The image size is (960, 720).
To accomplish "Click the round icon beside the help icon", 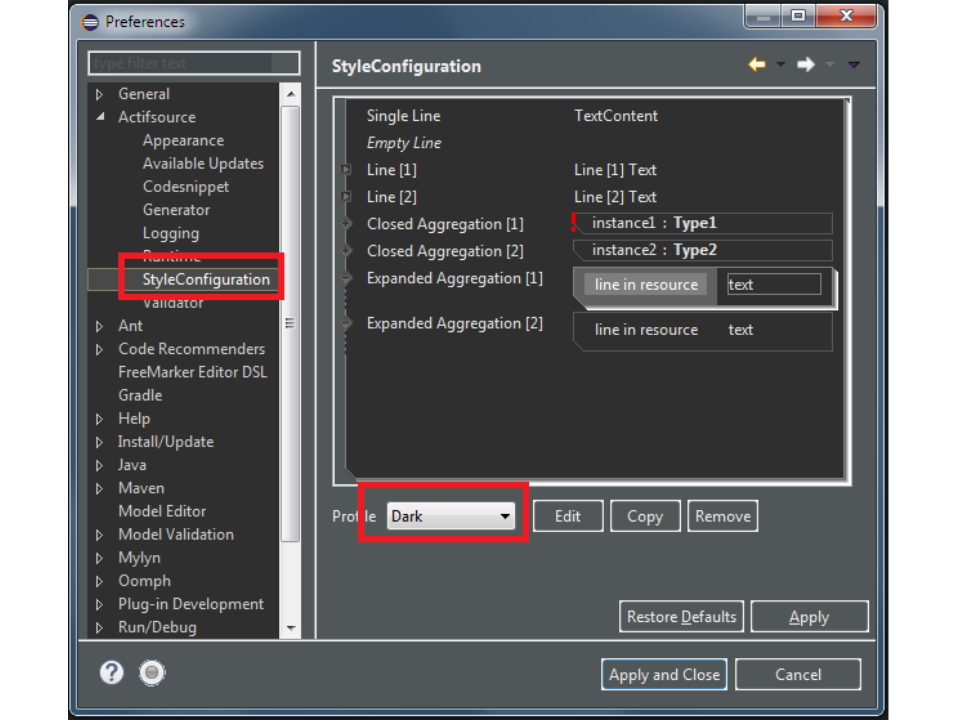I will [x=152, y=673].
